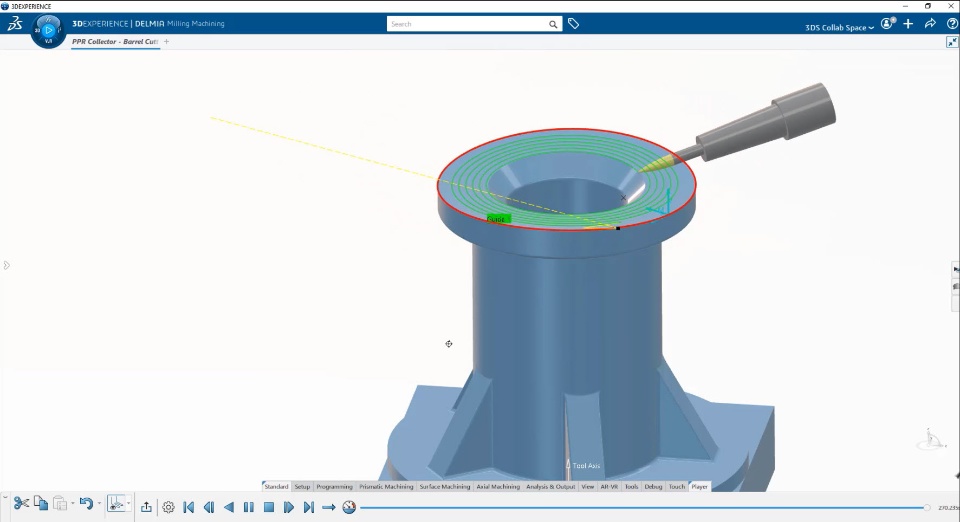Viewport: 960px width, 522px height.
Task: Click the search magnifier icon
Action: (553, 24)
